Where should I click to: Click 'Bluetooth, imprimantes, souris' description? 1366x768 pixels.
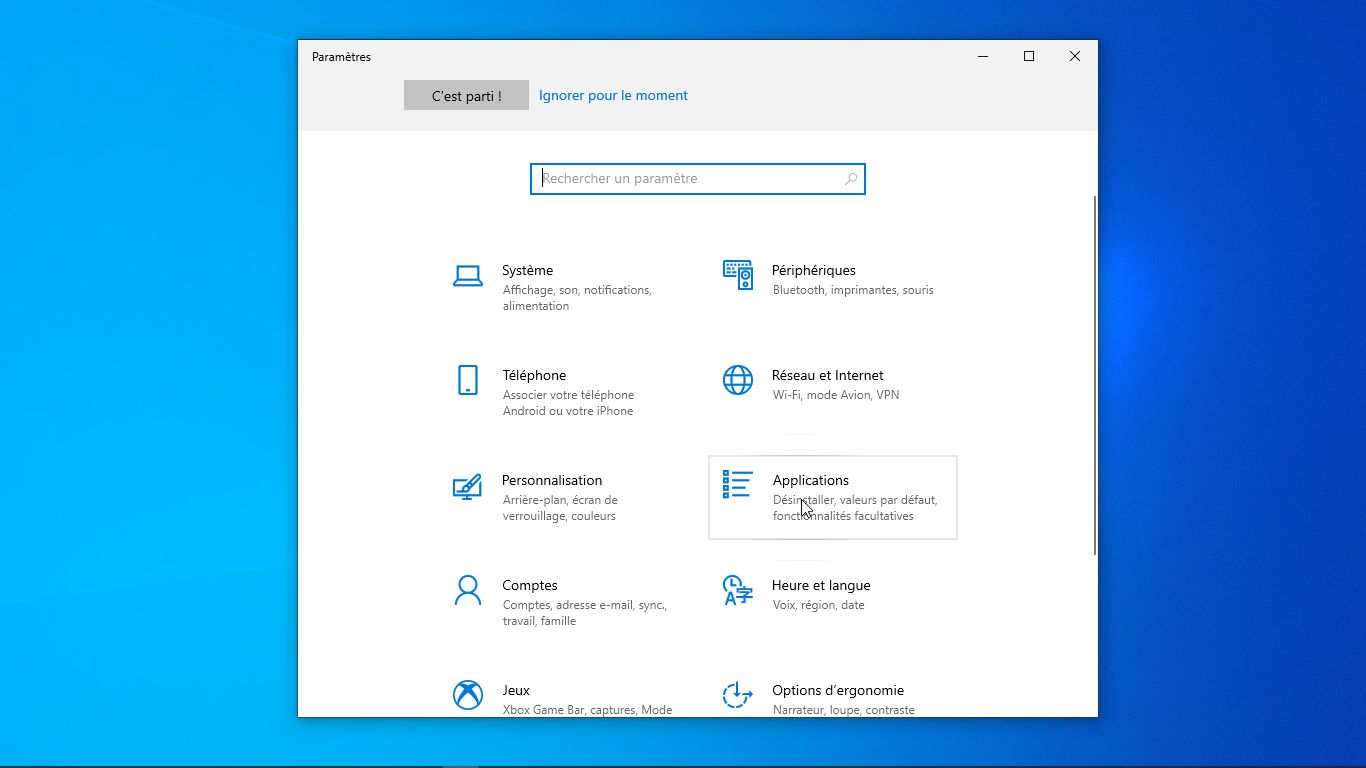click(x=853, y=290)
